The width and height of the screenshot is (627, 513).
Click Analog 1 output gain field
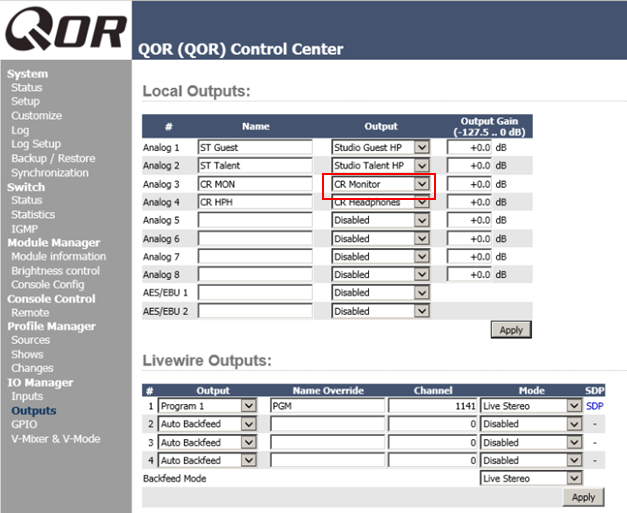point(469,147)
